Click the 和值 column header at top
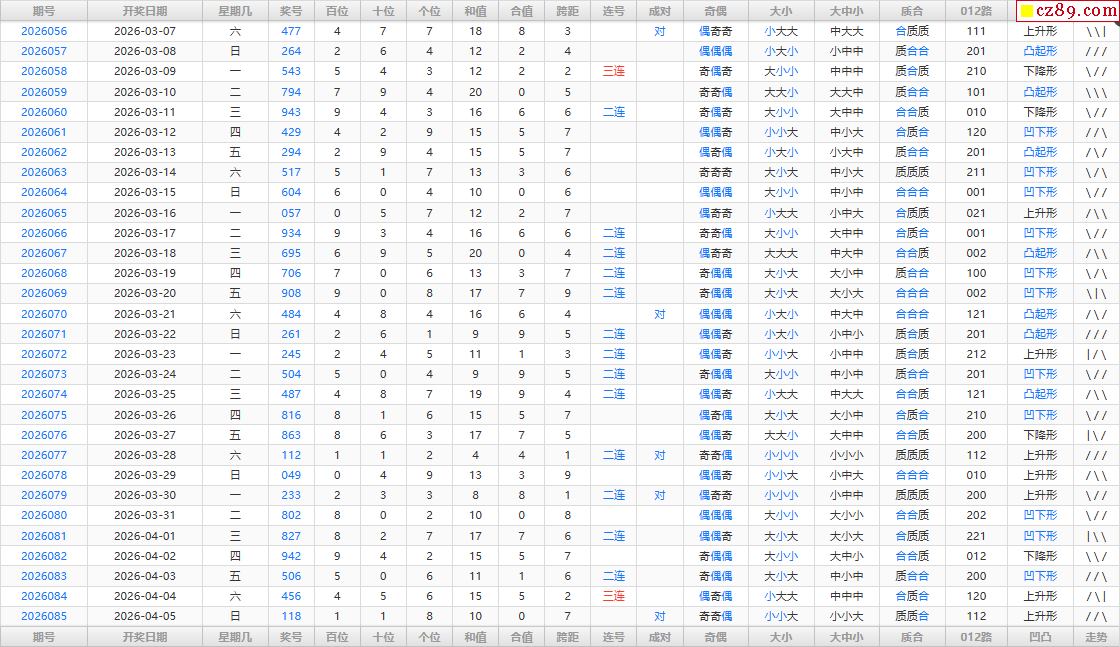 tap(475, 11)
